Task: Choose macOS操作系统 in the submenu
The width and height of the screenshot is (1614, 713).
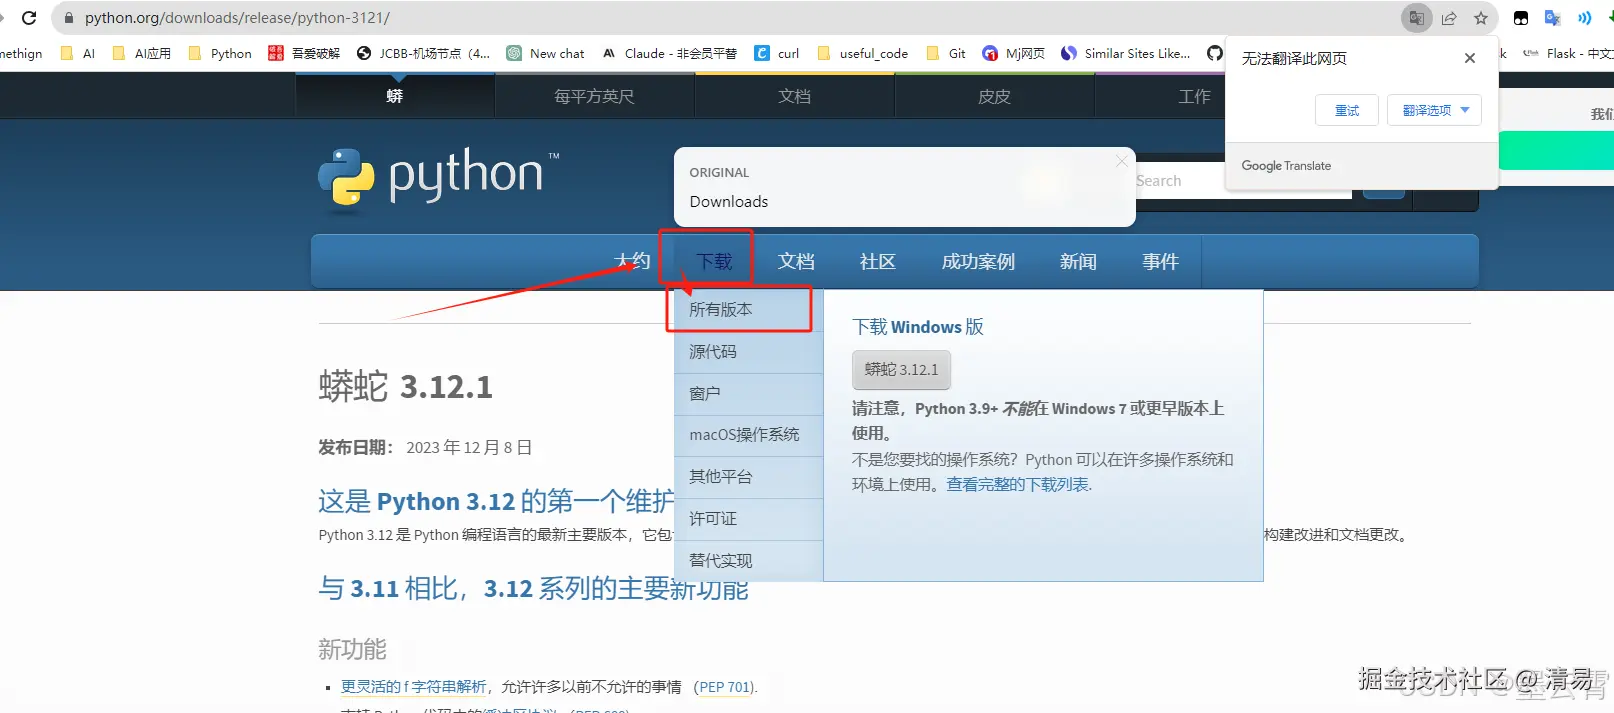Action: (x=749, y=435)
